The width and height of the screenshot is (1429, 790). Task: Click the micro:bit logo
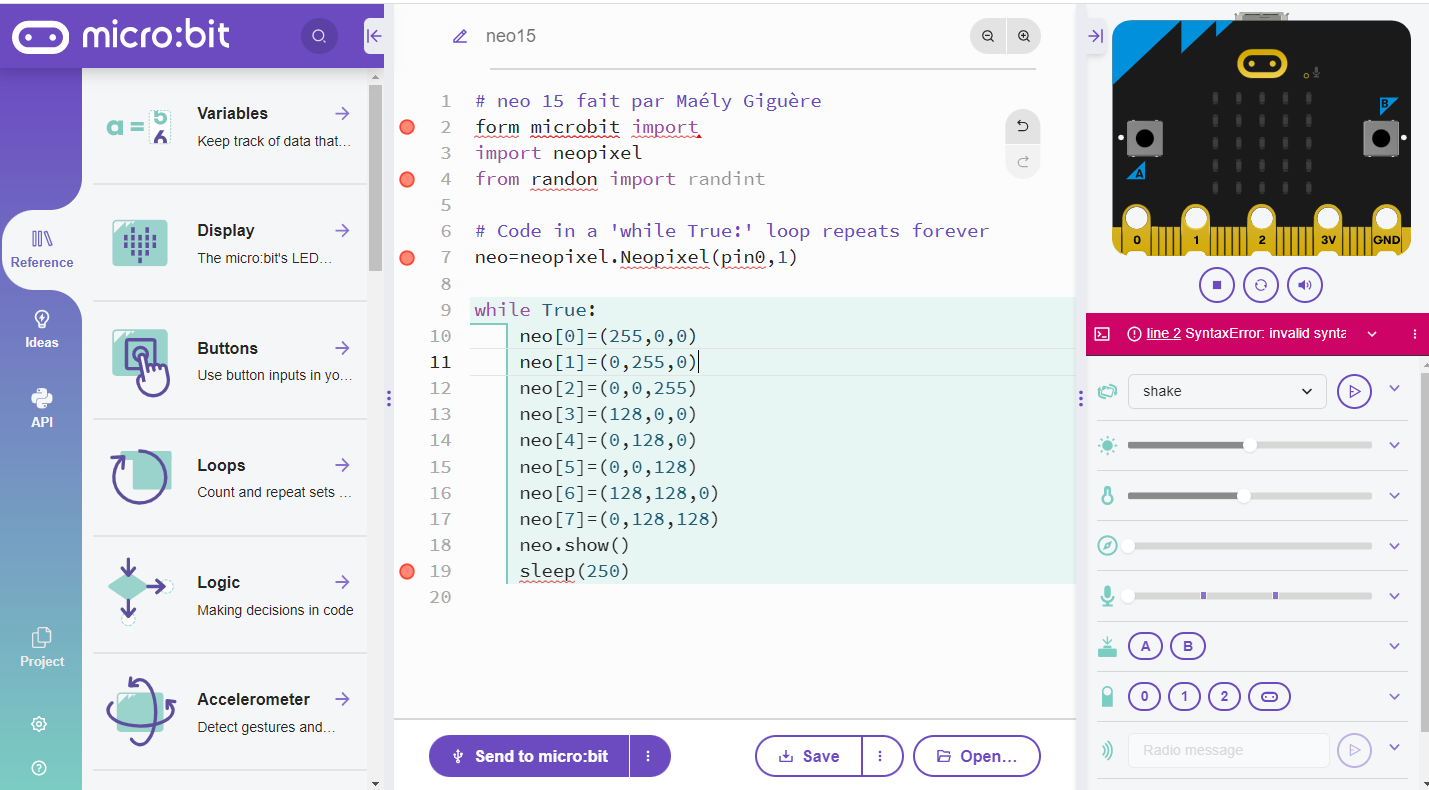(x=121, y=37)
